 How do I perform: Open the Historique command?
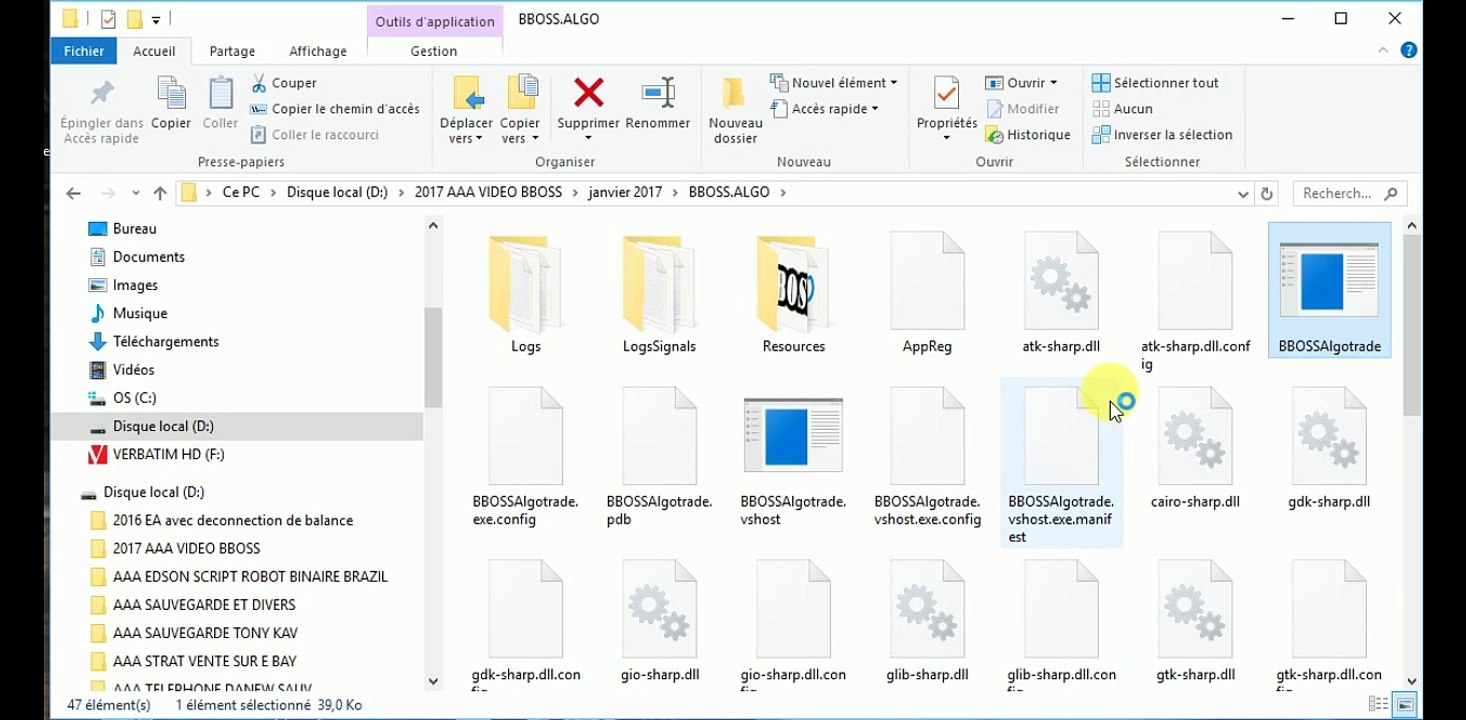point(1027,135)
